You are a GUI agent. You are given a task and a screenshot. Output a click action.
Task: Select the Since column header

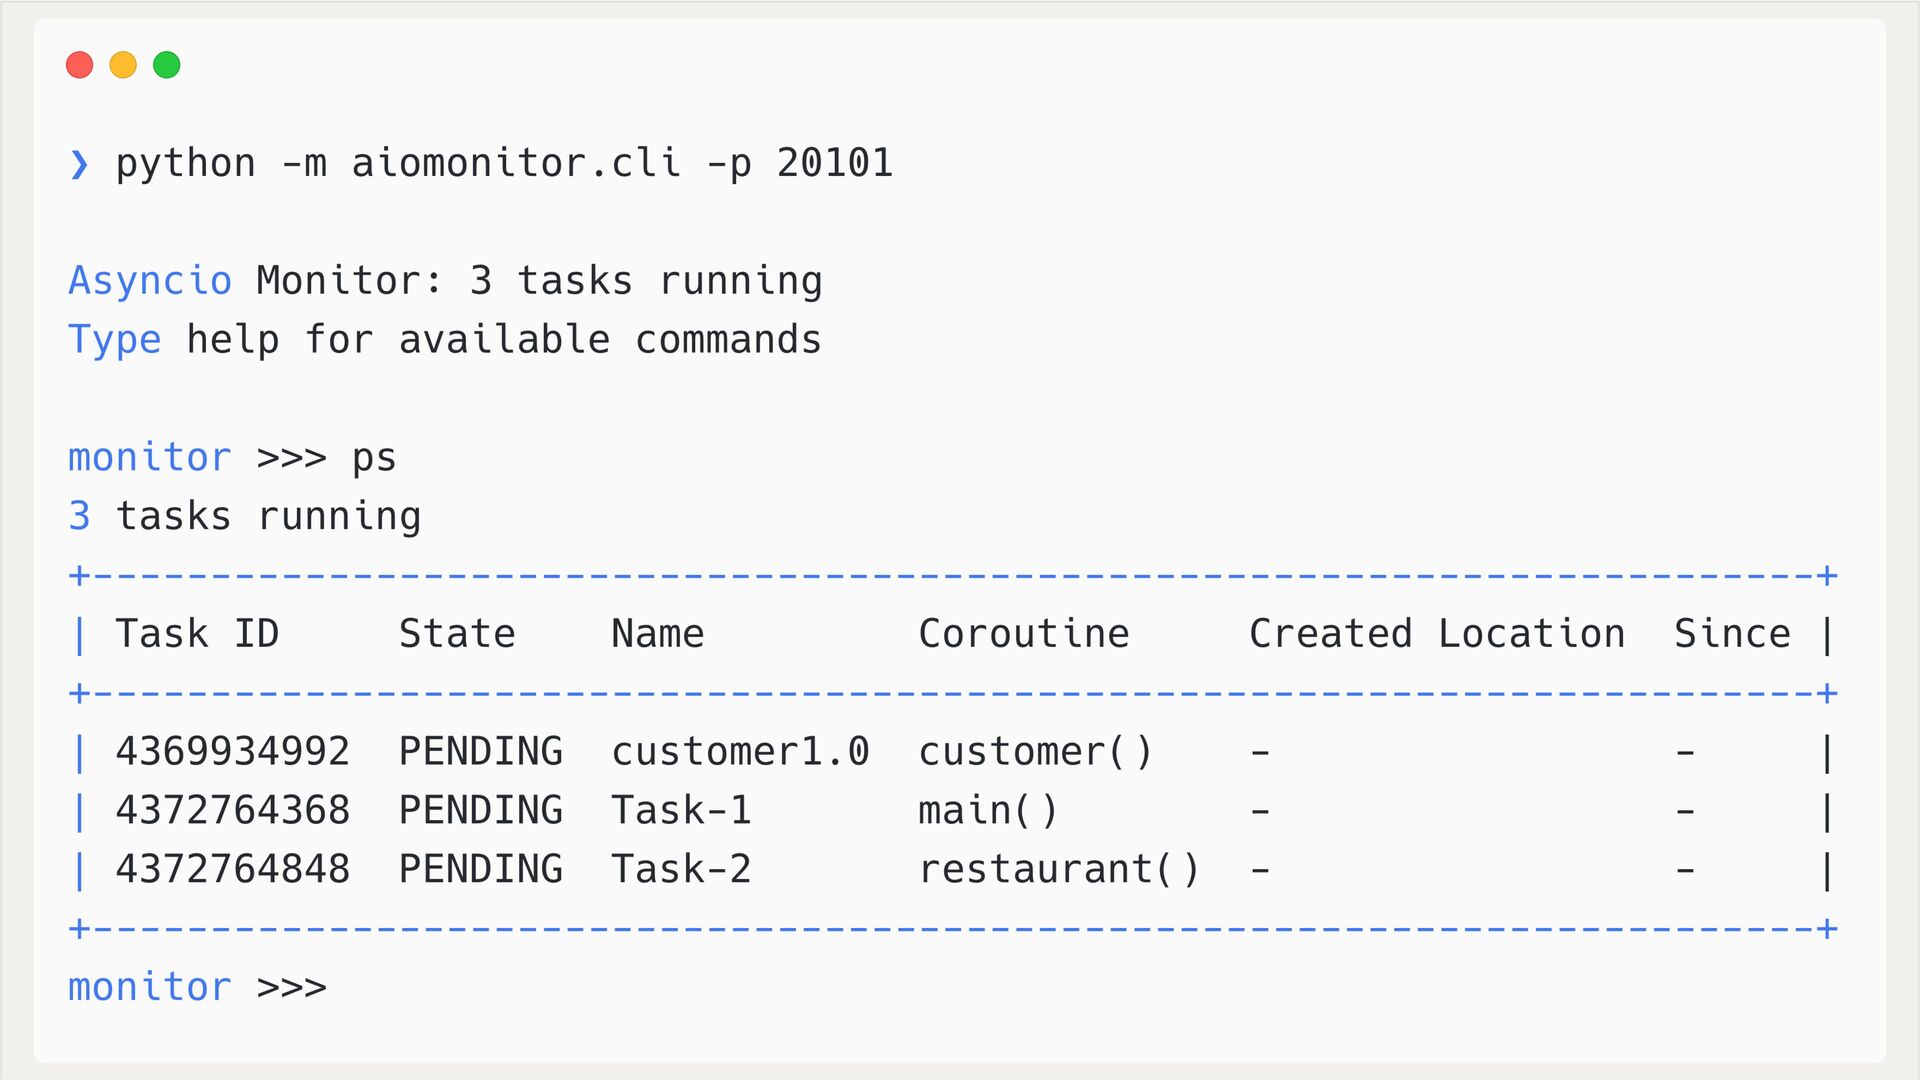(x=1732, y=634)
